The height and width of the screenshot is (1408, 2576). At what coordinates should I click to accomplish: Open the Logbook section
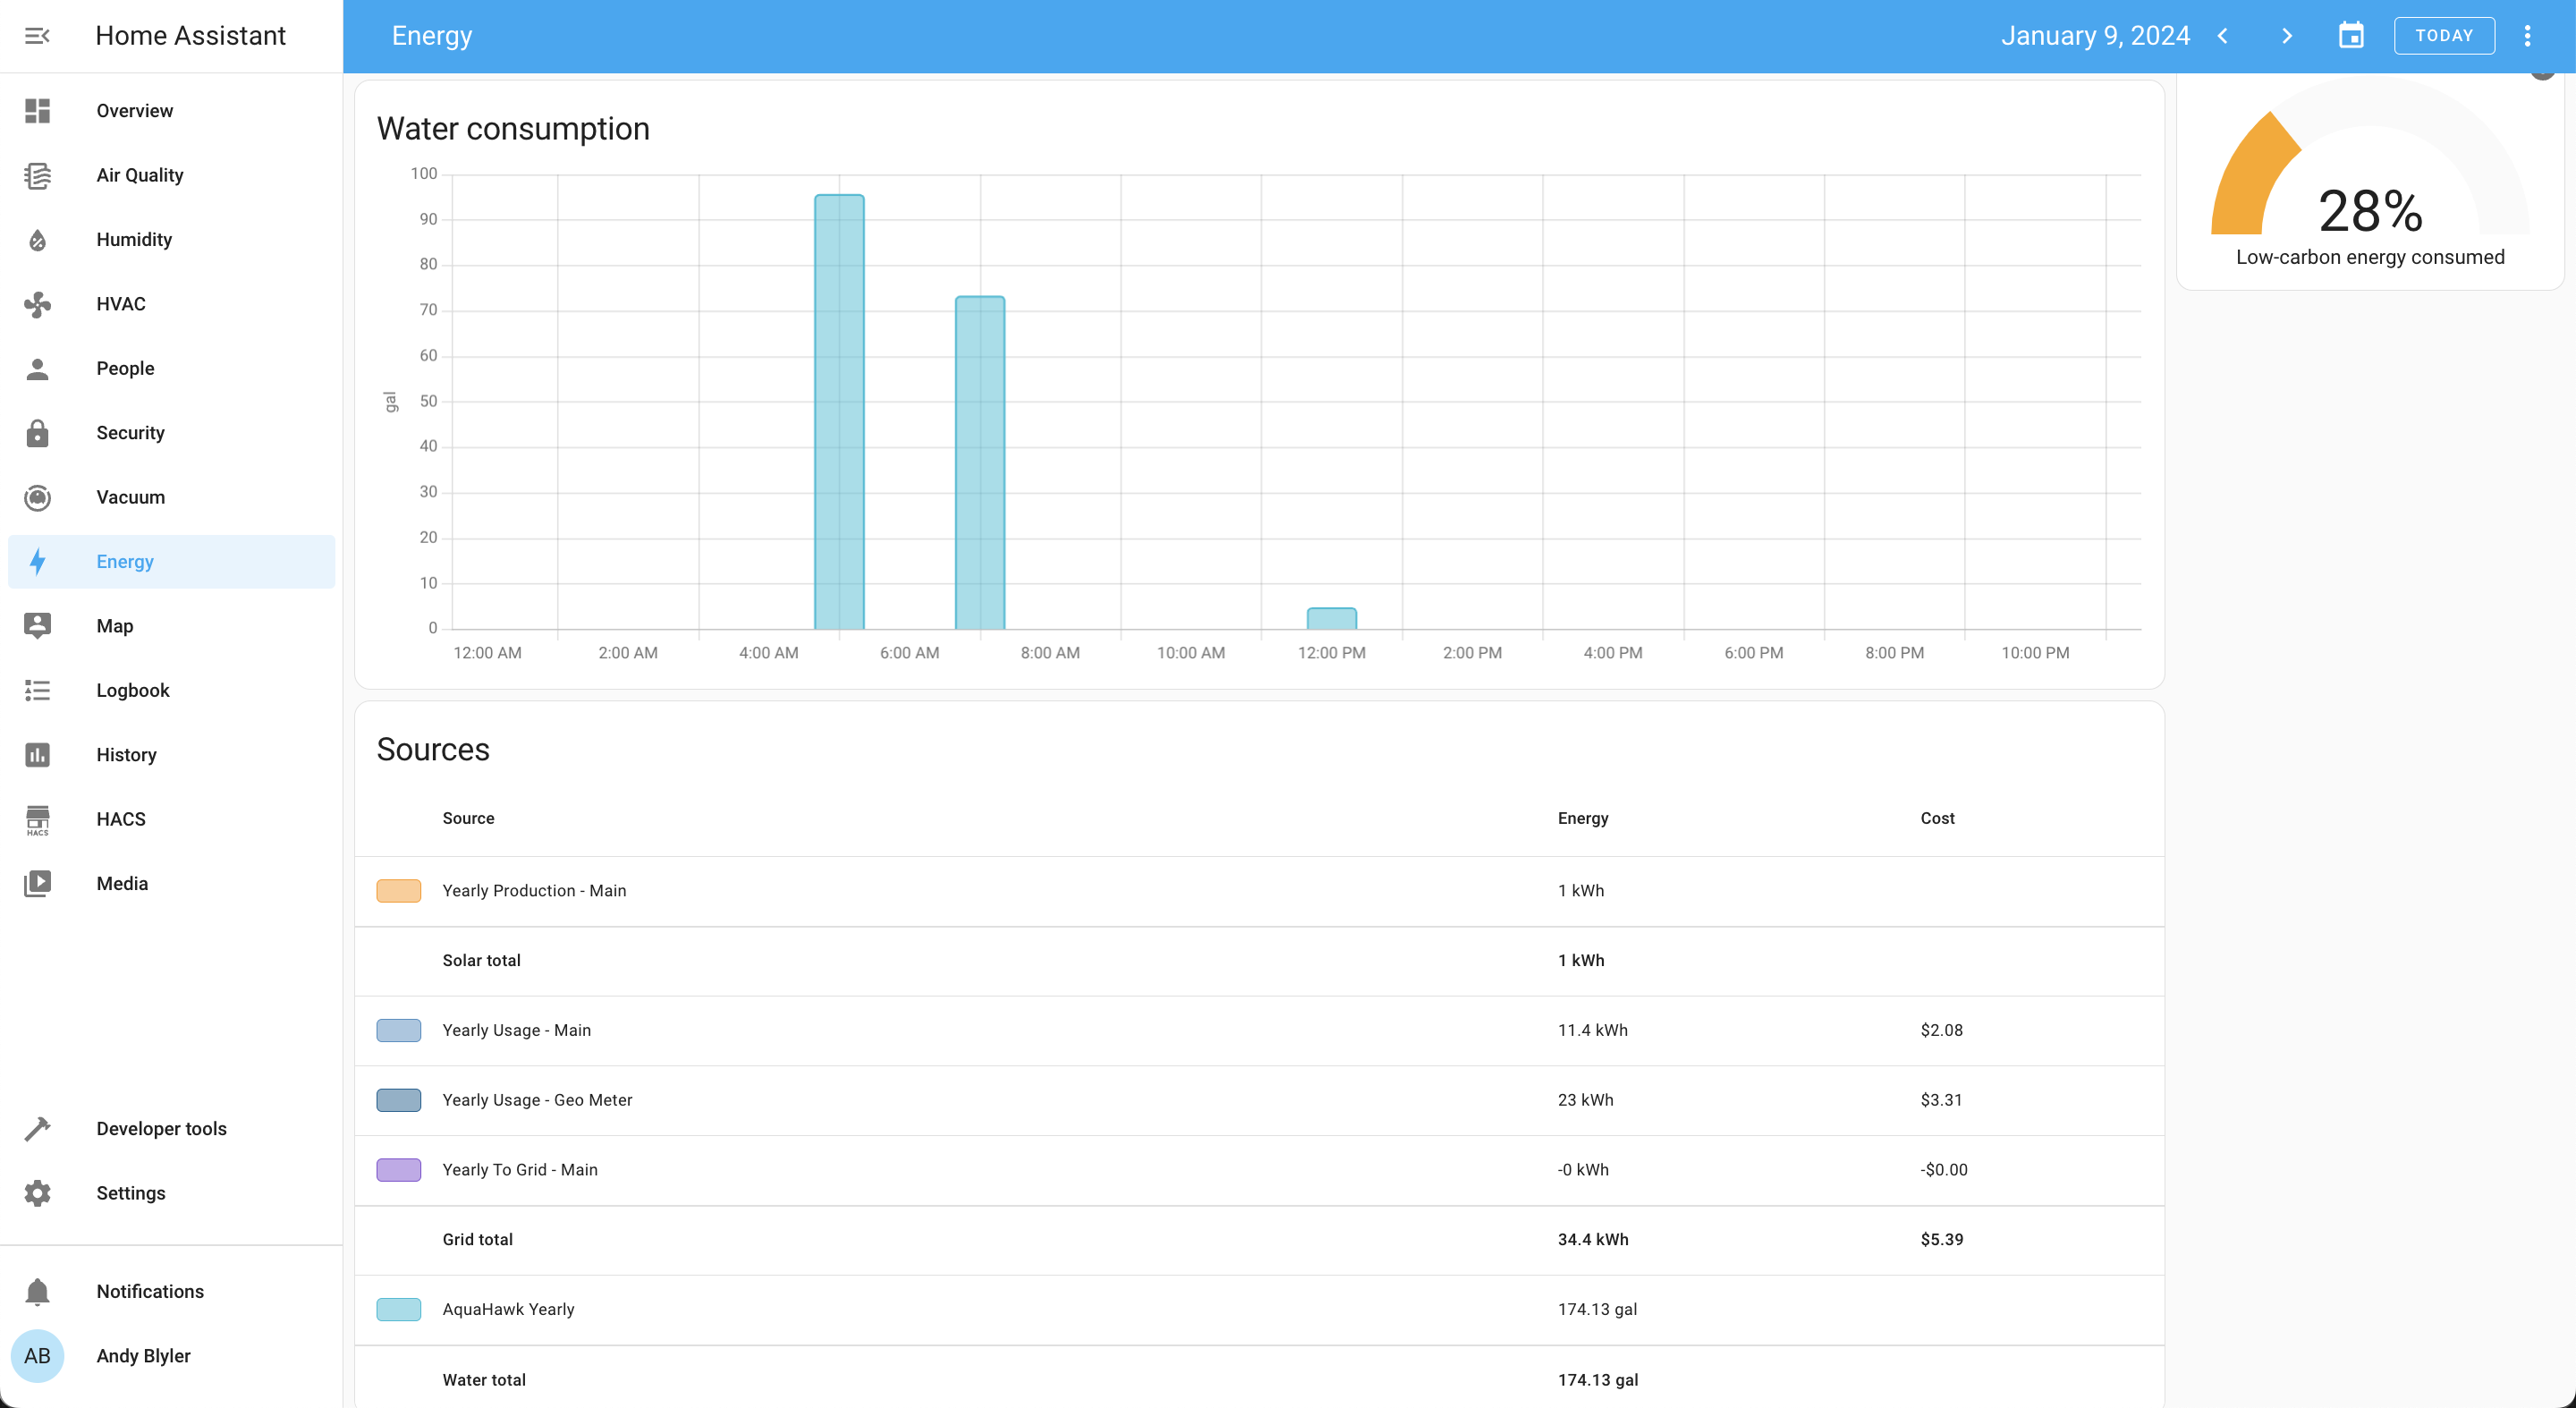click(133, 690)
